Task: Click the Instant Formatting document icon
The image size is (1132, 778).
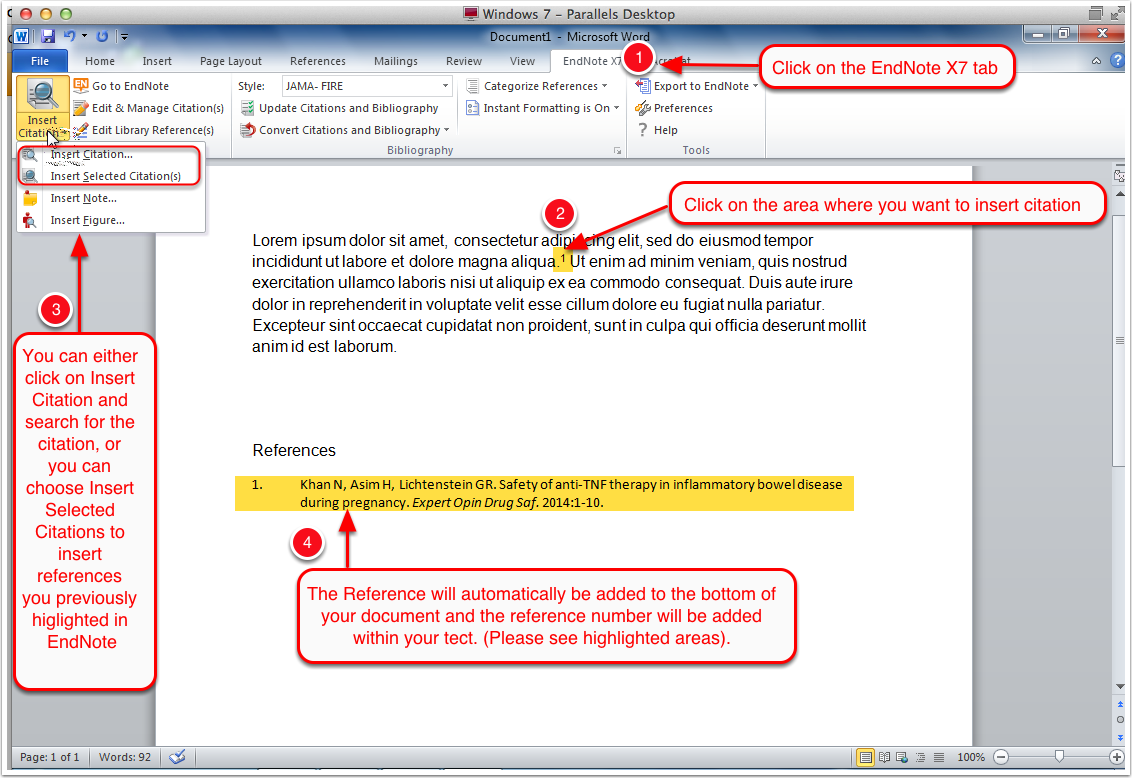Action: point(473,108)
